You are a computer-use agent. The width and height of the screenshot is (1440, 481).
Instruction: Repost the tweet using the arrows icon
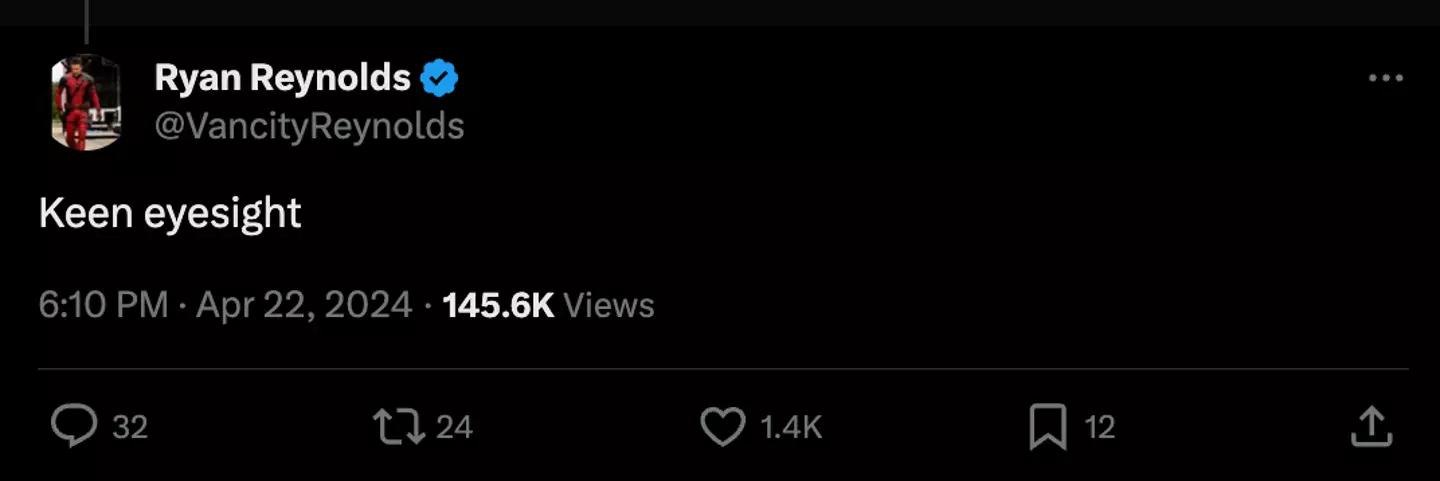click(398, 427)
